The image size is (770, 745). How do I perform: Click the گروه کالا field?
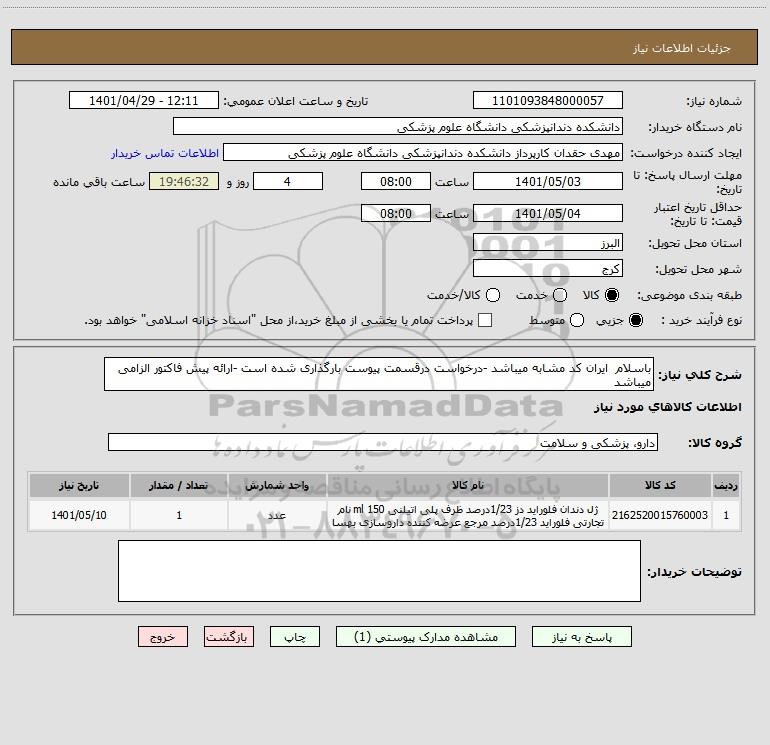click(x=383, y=442)
